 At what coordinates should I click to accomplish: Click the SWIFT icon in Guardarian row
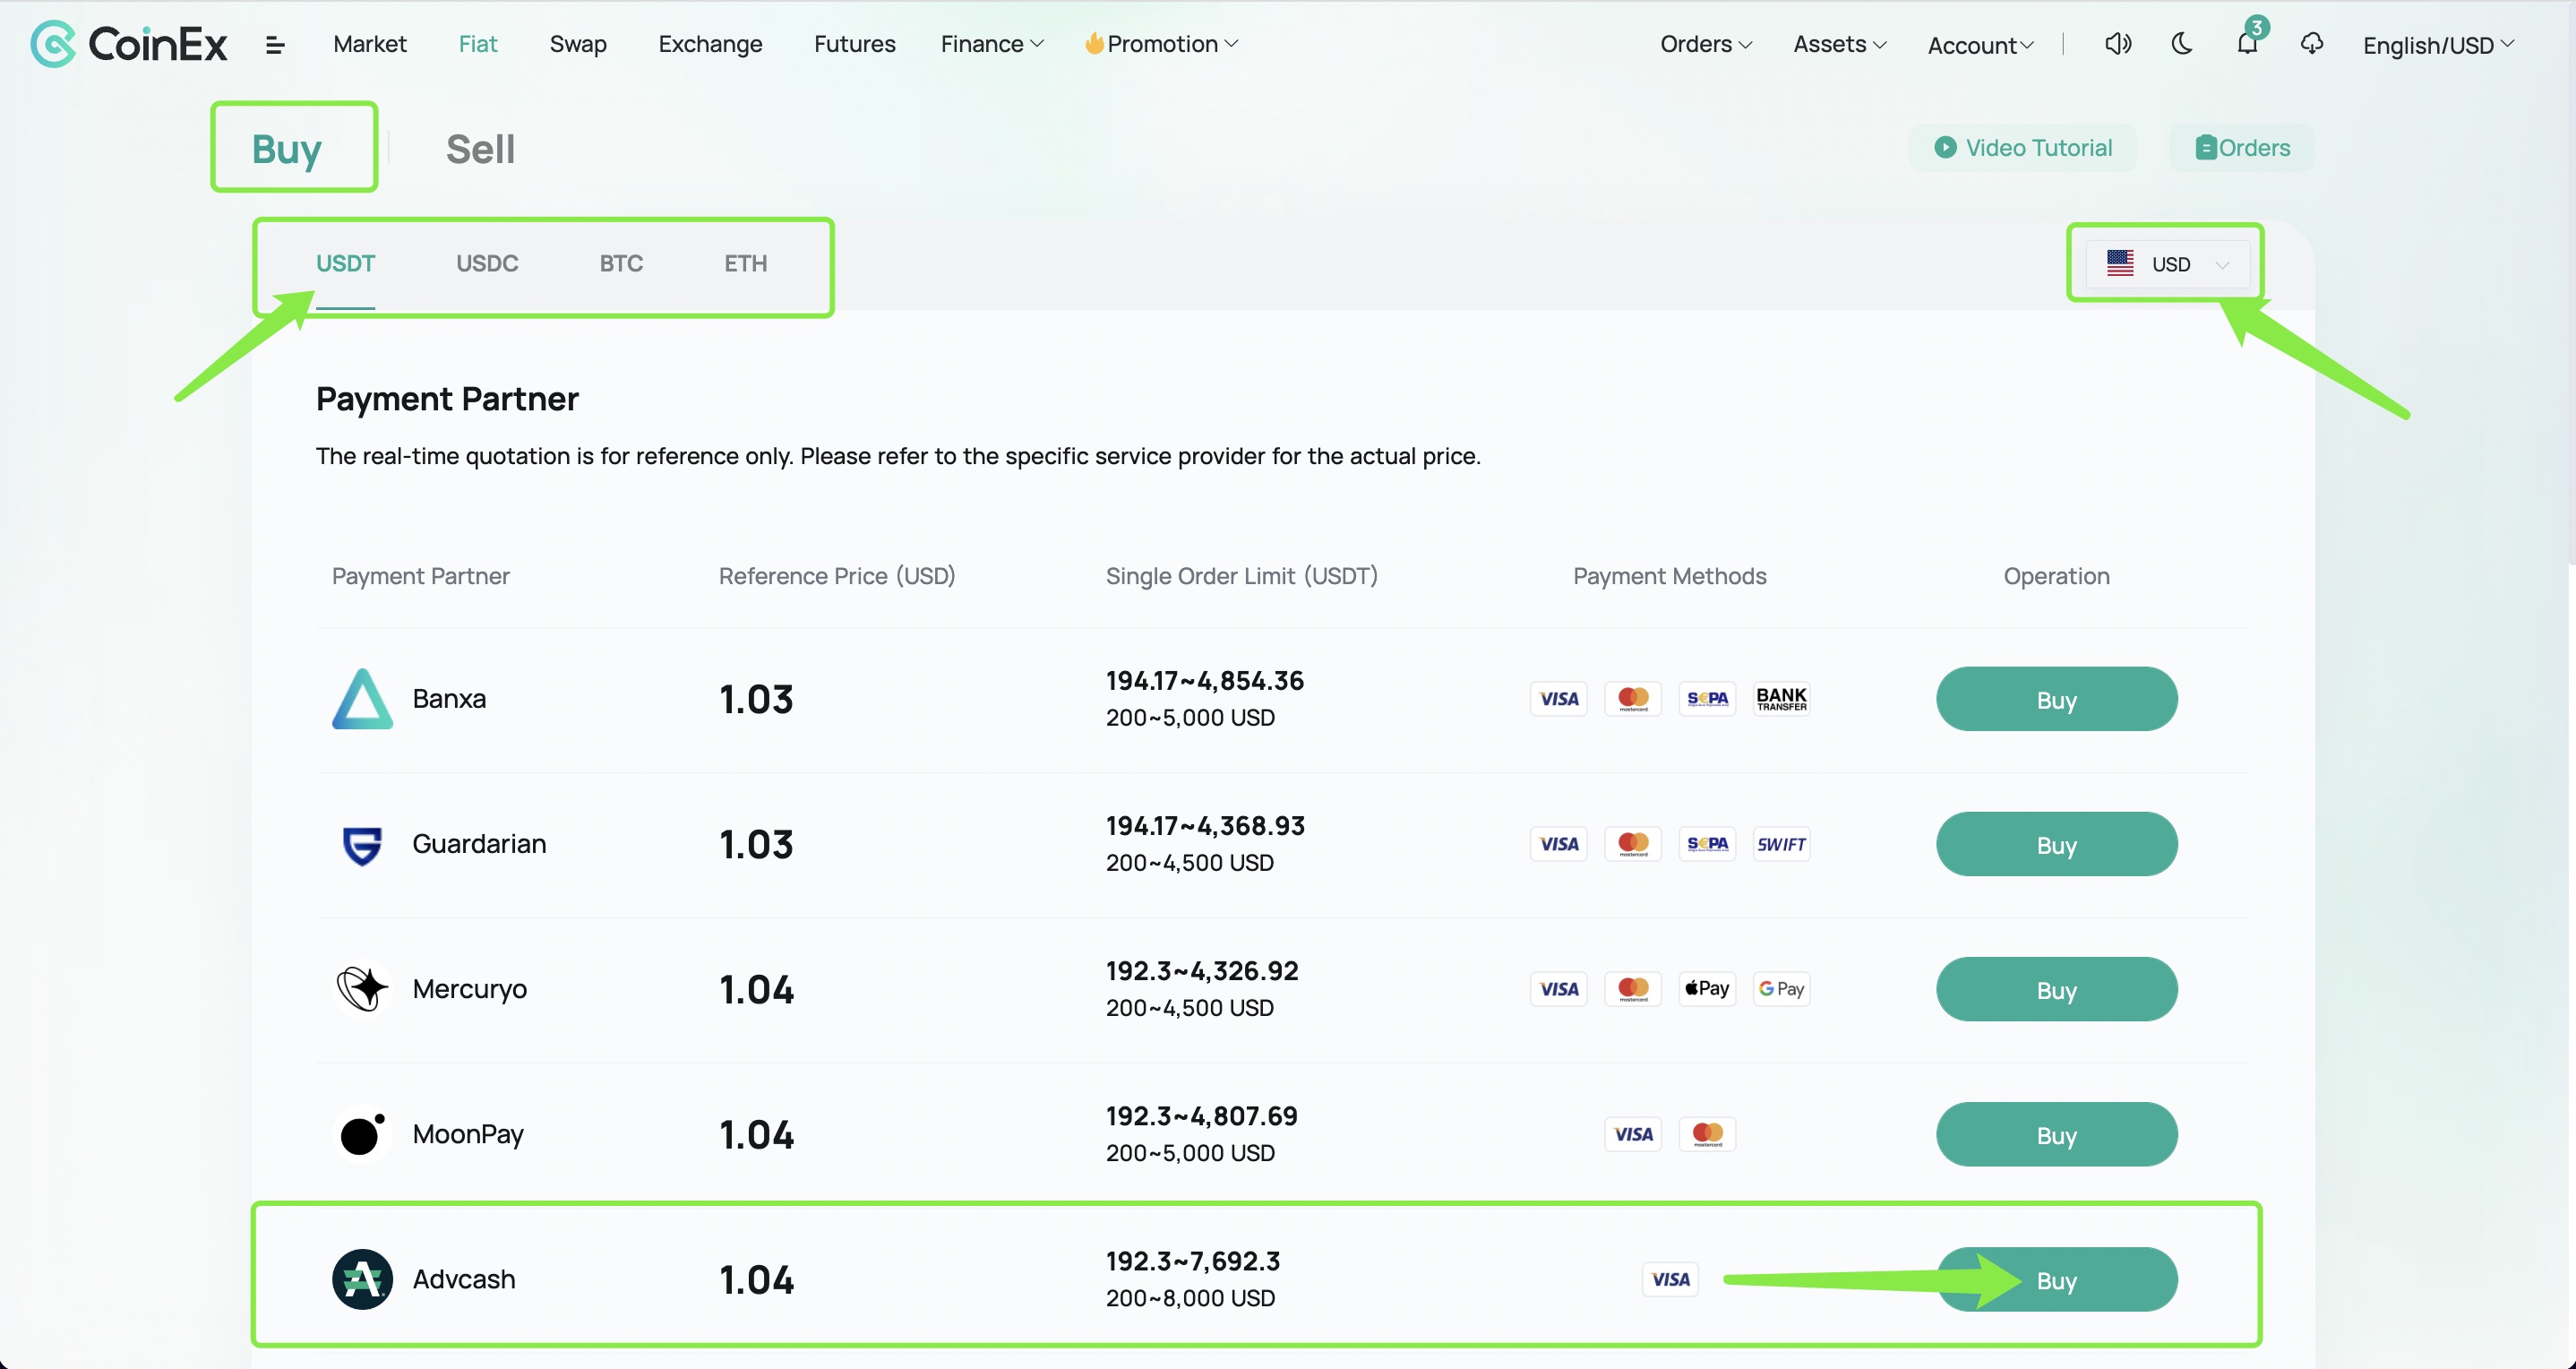tap(1782, 844)
